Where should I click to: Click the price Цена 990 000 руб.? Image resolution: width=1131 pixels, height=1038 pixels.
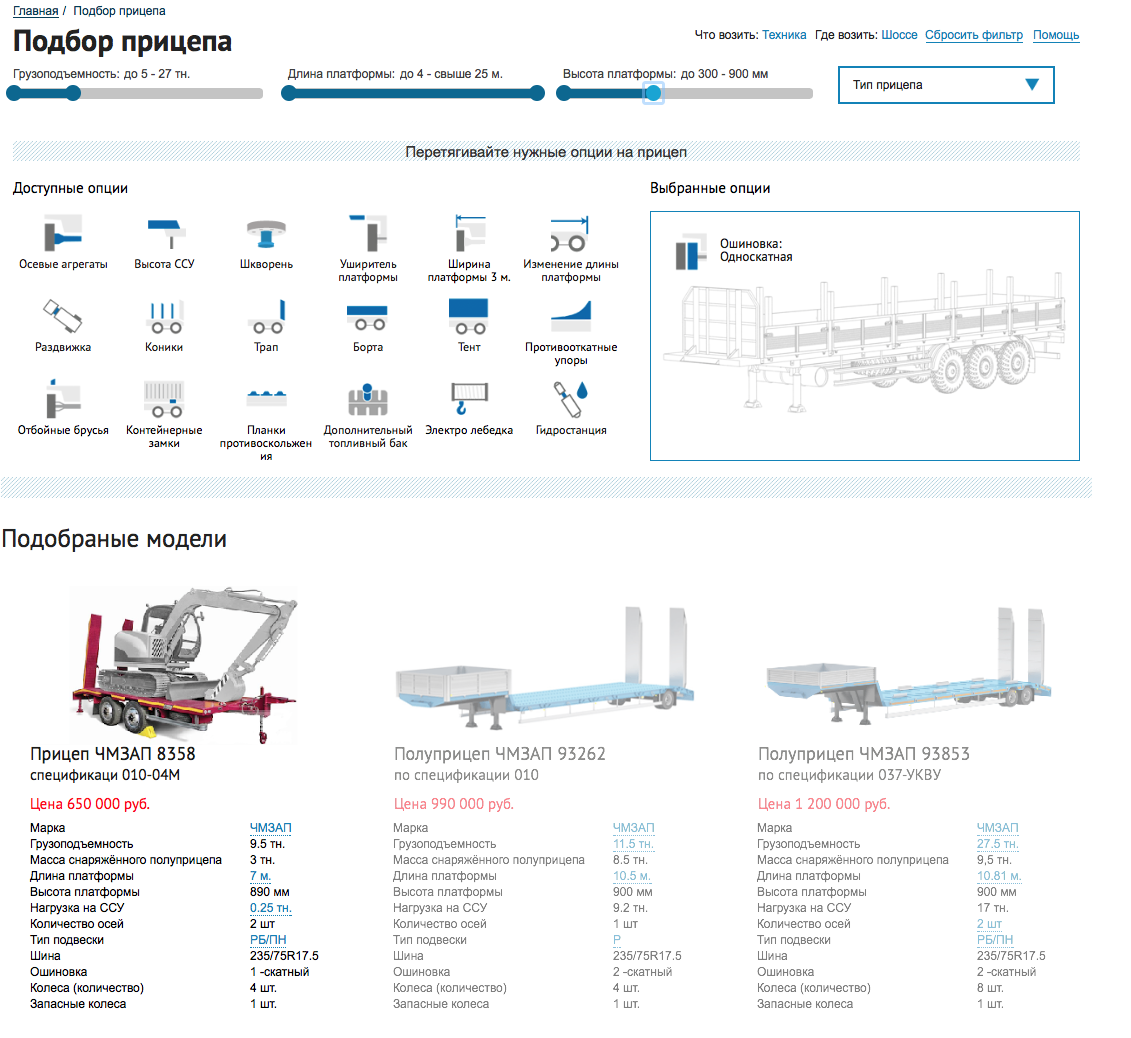coord(454,804)
